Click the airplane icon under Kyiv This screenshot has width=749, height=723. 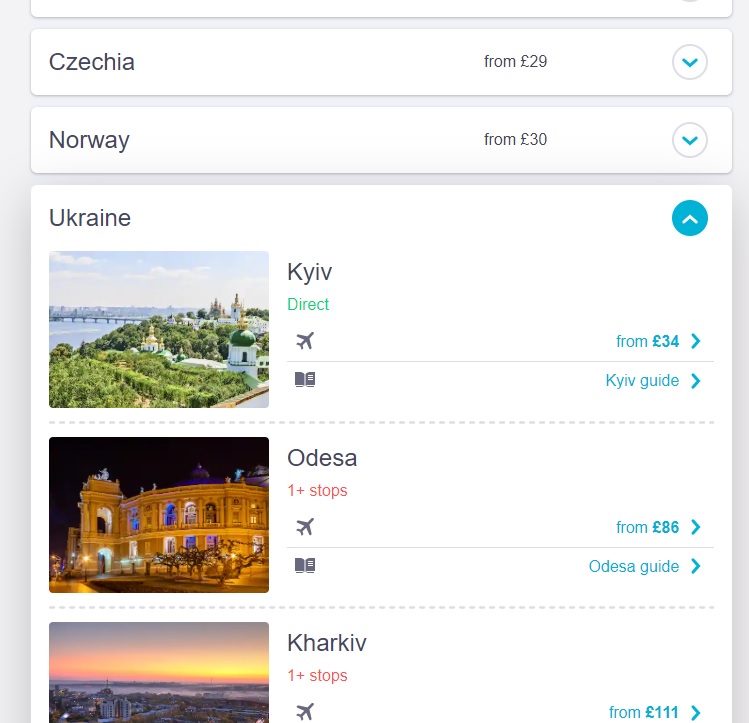[x=305, y=341]
